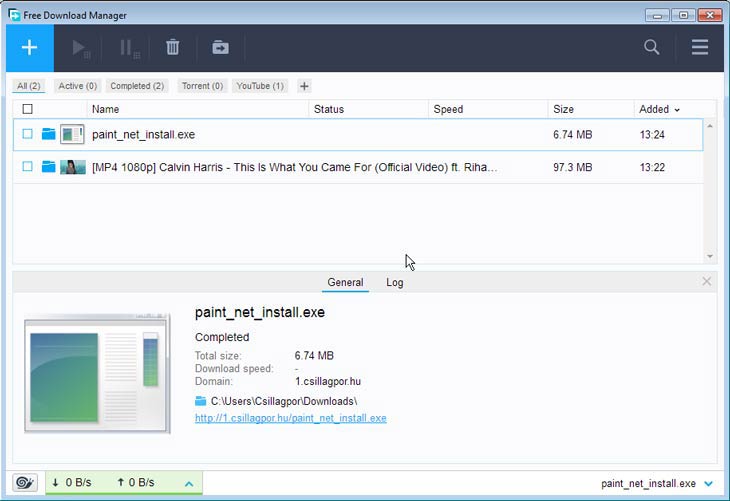Image resolution: width=730 pixels, height=501 pixels.
Task: Start downloads with the play icon
Action: (x=81, y=48)
